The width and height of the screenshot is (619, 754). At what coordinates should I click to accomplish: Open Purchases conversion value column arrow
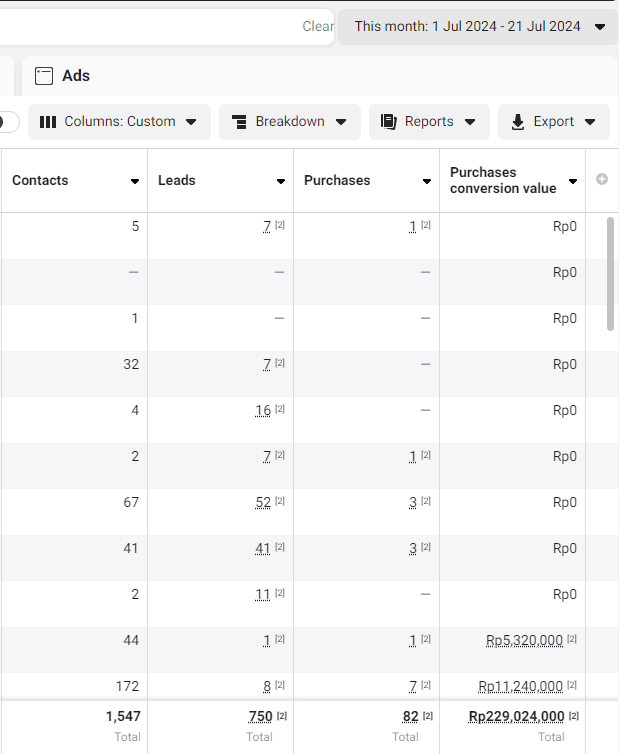click(x=573, y=181)
